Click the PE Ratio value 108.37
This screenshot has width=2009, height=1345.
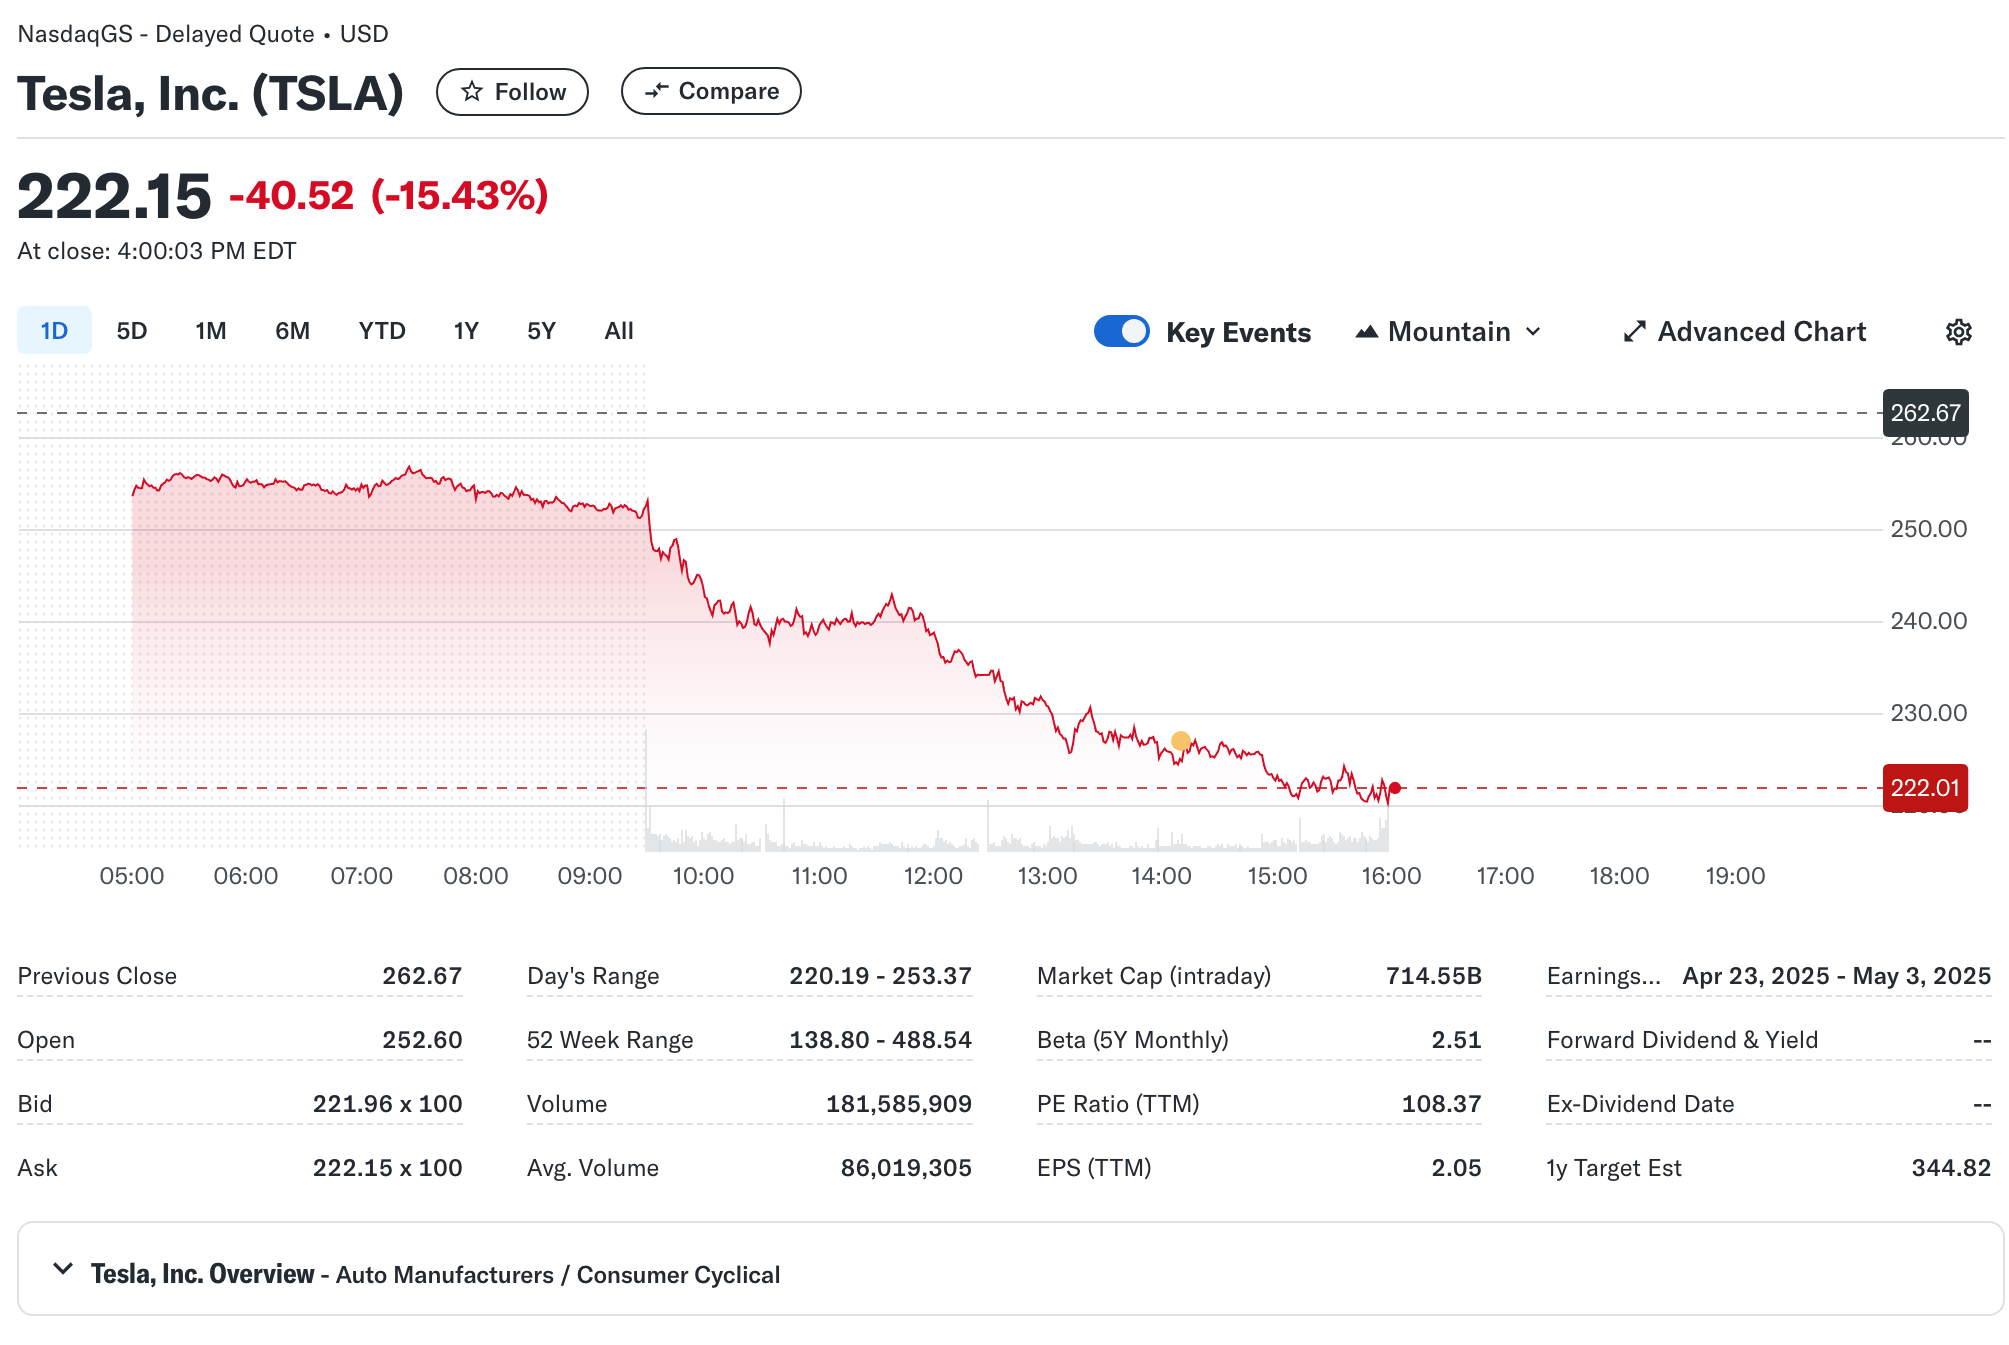point(1441,1104)
